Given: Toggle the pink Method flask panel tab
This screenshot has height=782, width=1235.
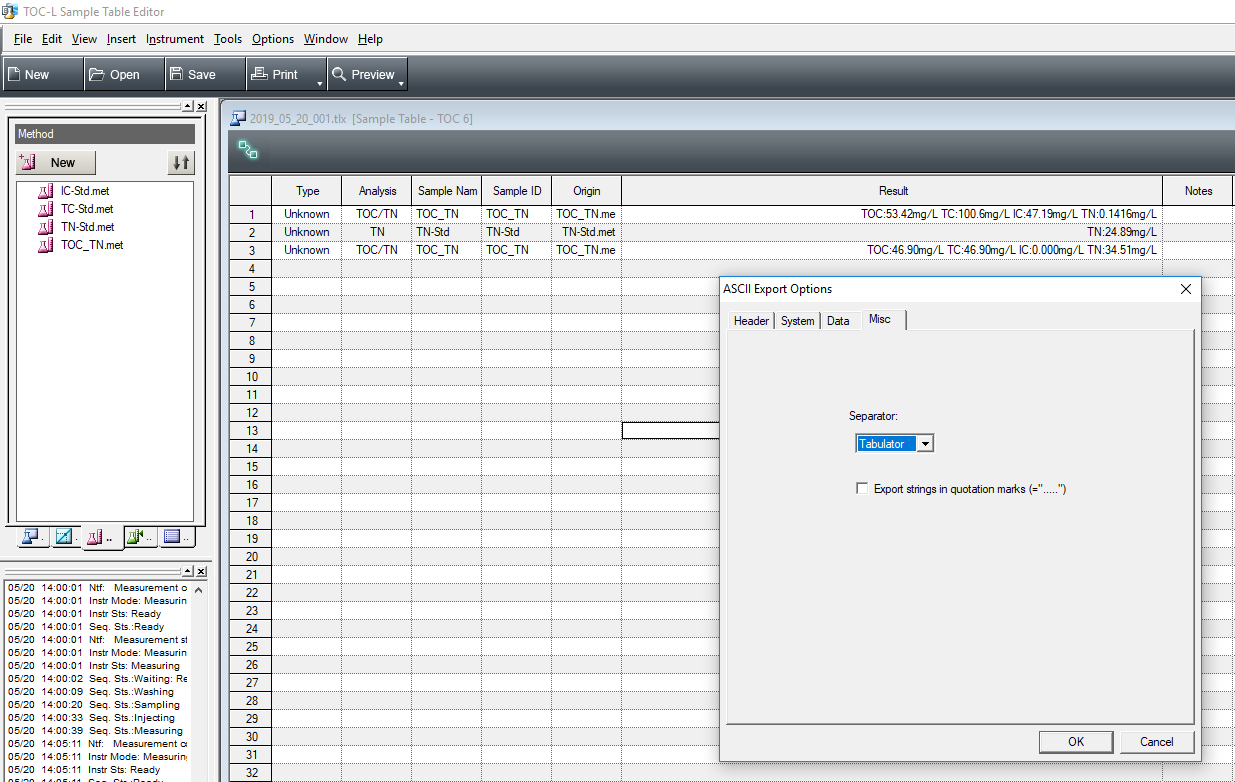Looking at the screenshot, I should (97, 537).
